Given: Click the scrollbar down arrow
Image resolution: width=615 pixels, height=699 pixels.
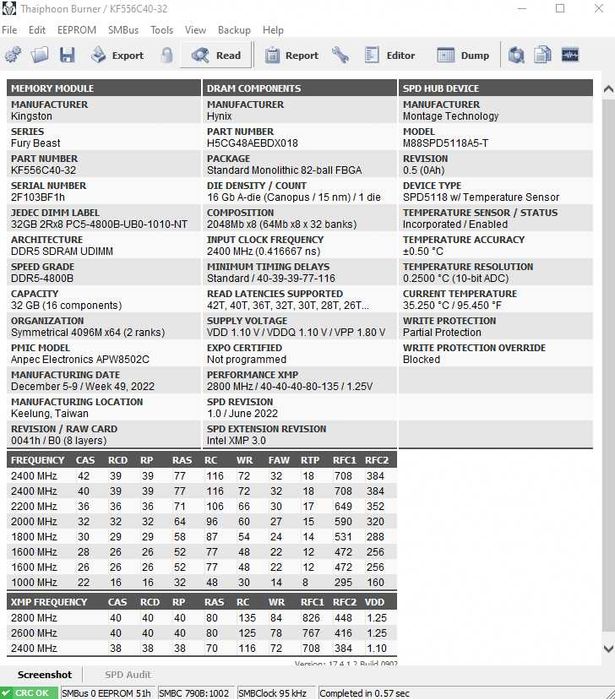Looking at the screenshot, I should pos(608,649).
